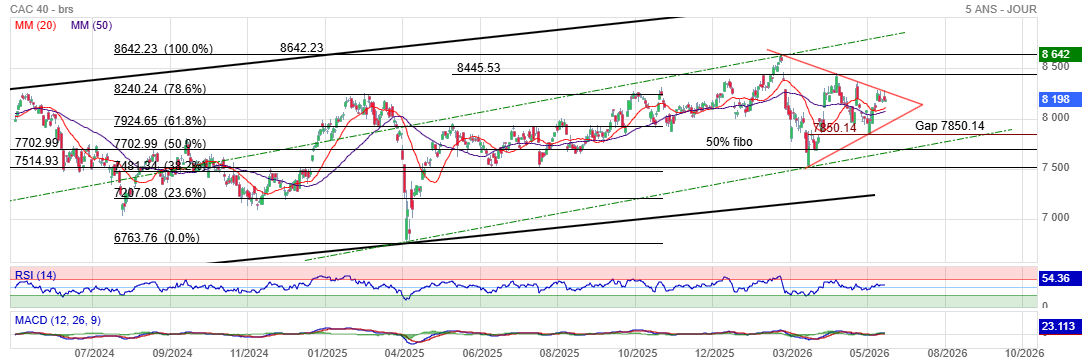
Task: Click the Gap 7850.14 annotation
Action: (x=950, y=126)
